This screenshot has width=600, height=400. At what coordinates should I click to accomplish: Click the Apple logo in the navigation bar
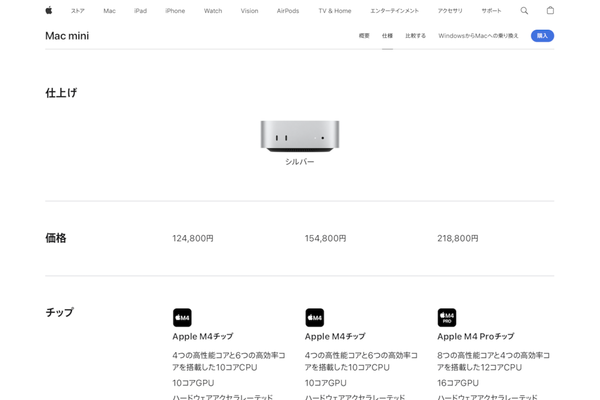(49, 11)
